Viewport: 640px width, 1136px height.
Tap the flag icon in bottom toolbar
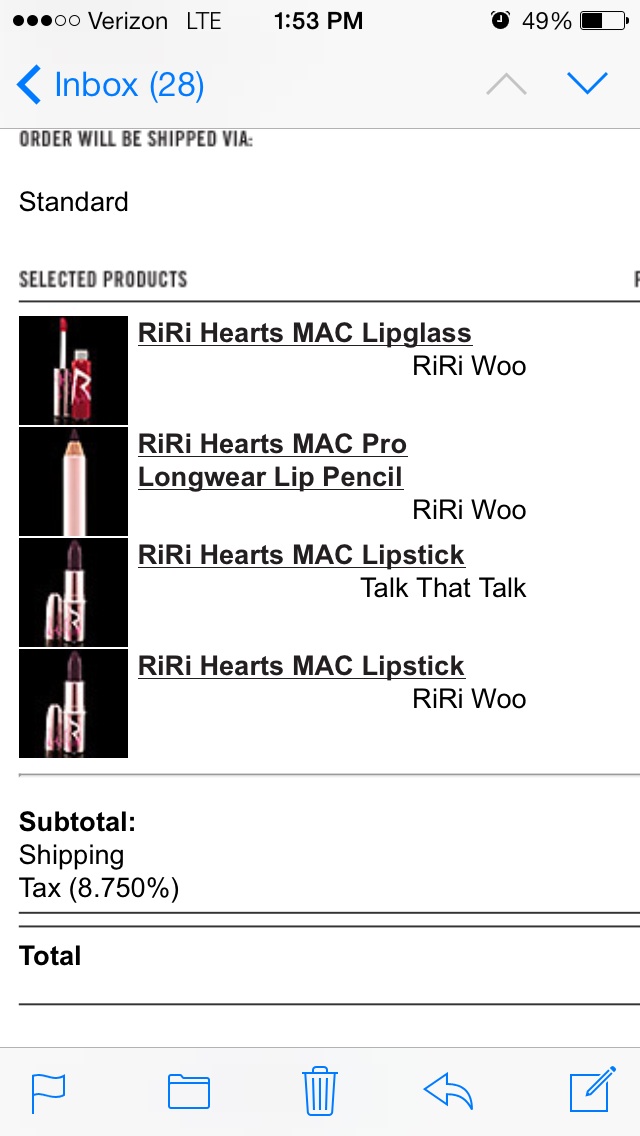48,1093
